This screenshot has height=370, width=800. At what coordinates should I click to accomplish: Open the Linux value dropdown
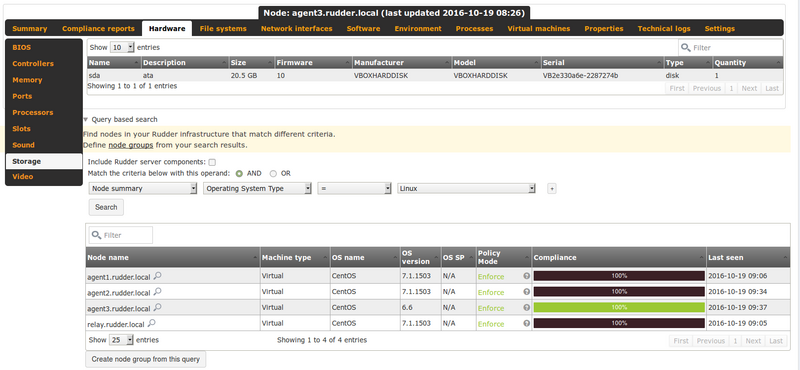466,188
